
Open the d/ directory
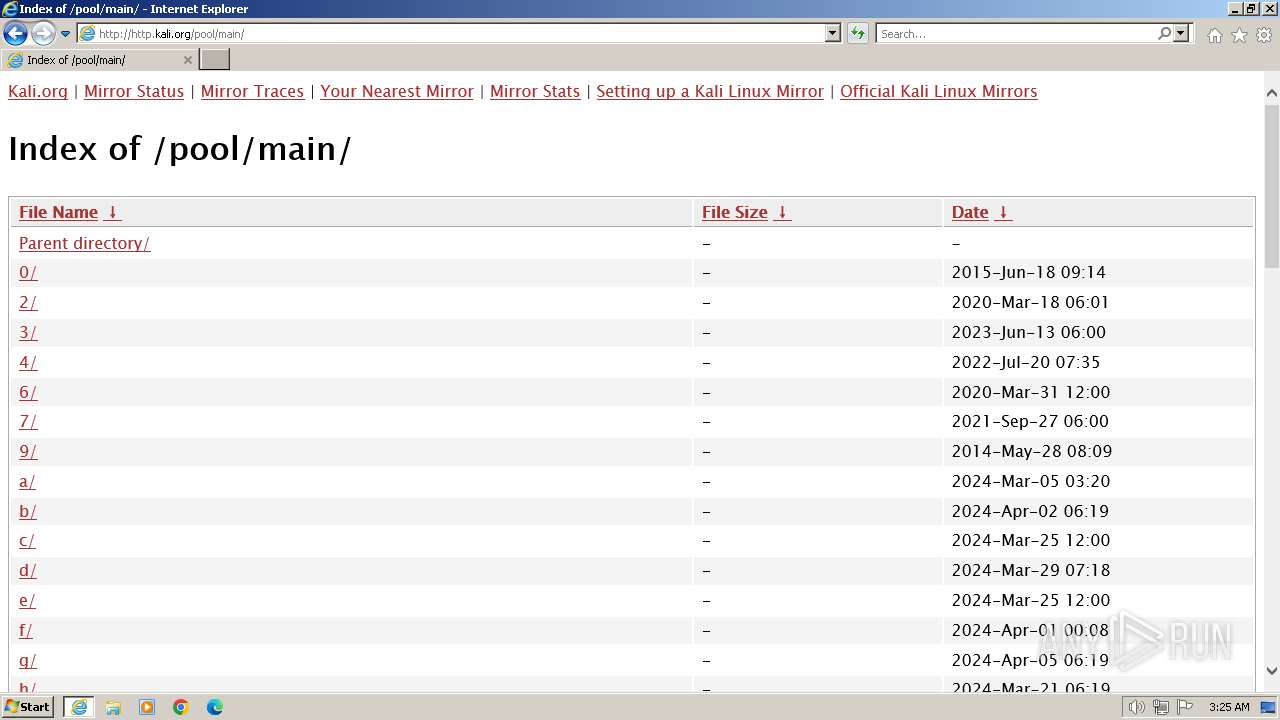28,570
